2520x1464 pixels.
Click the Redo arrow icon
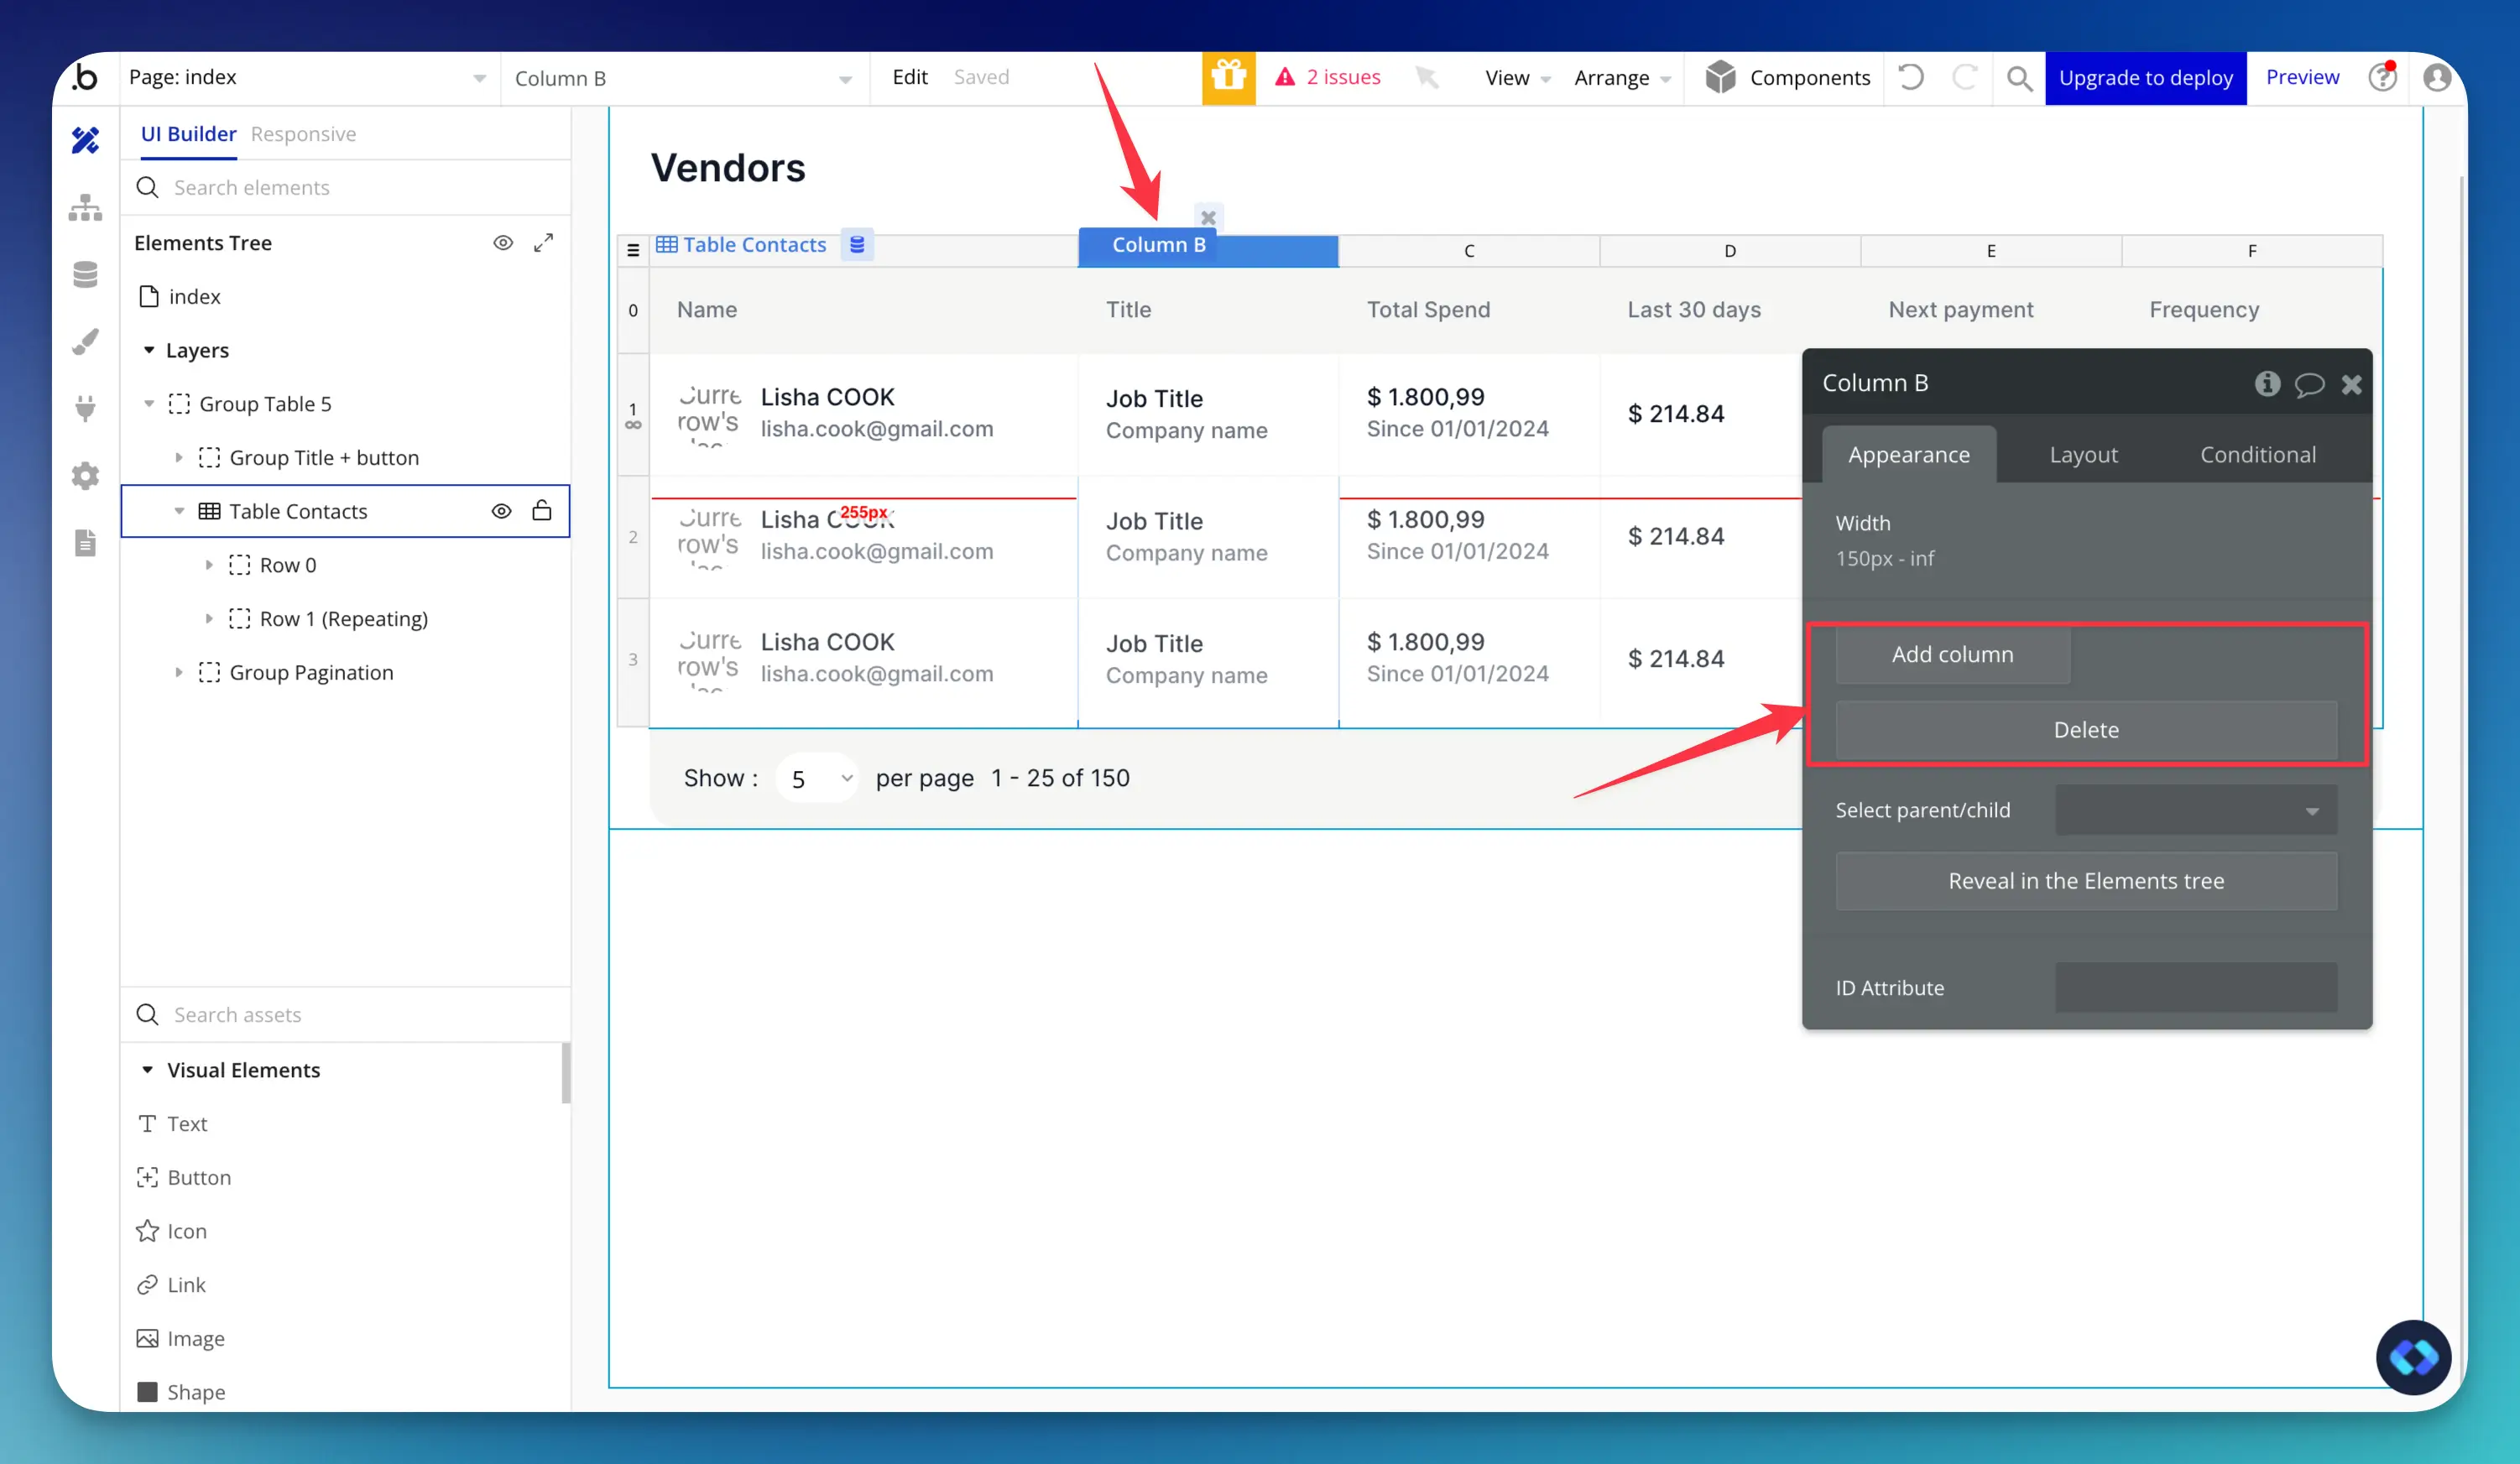[1965, 77]
